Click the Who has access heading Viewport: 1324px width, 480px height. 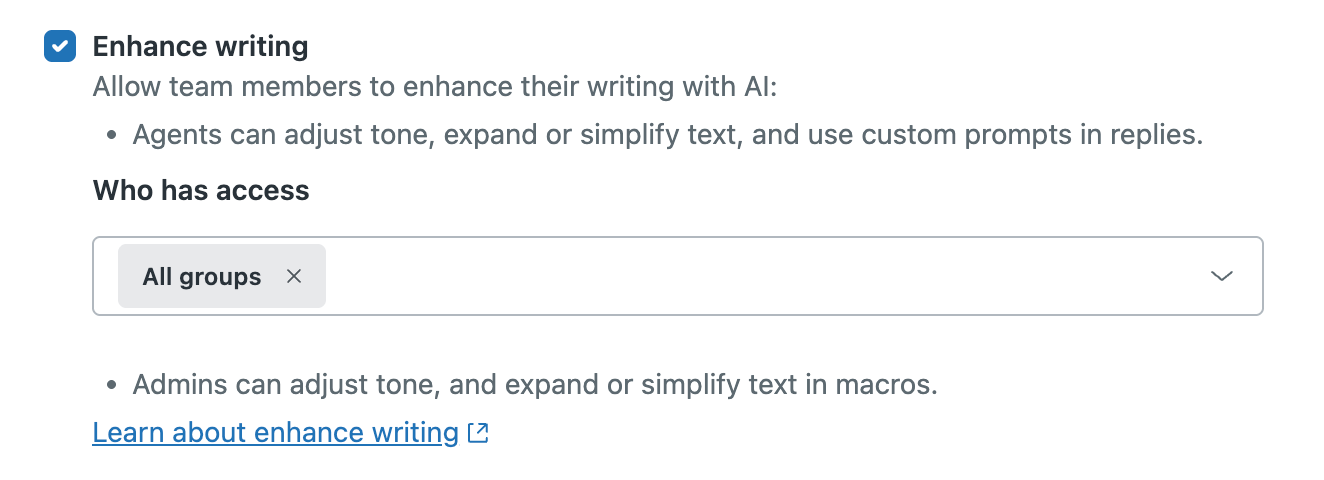click(x=201, y=190)
